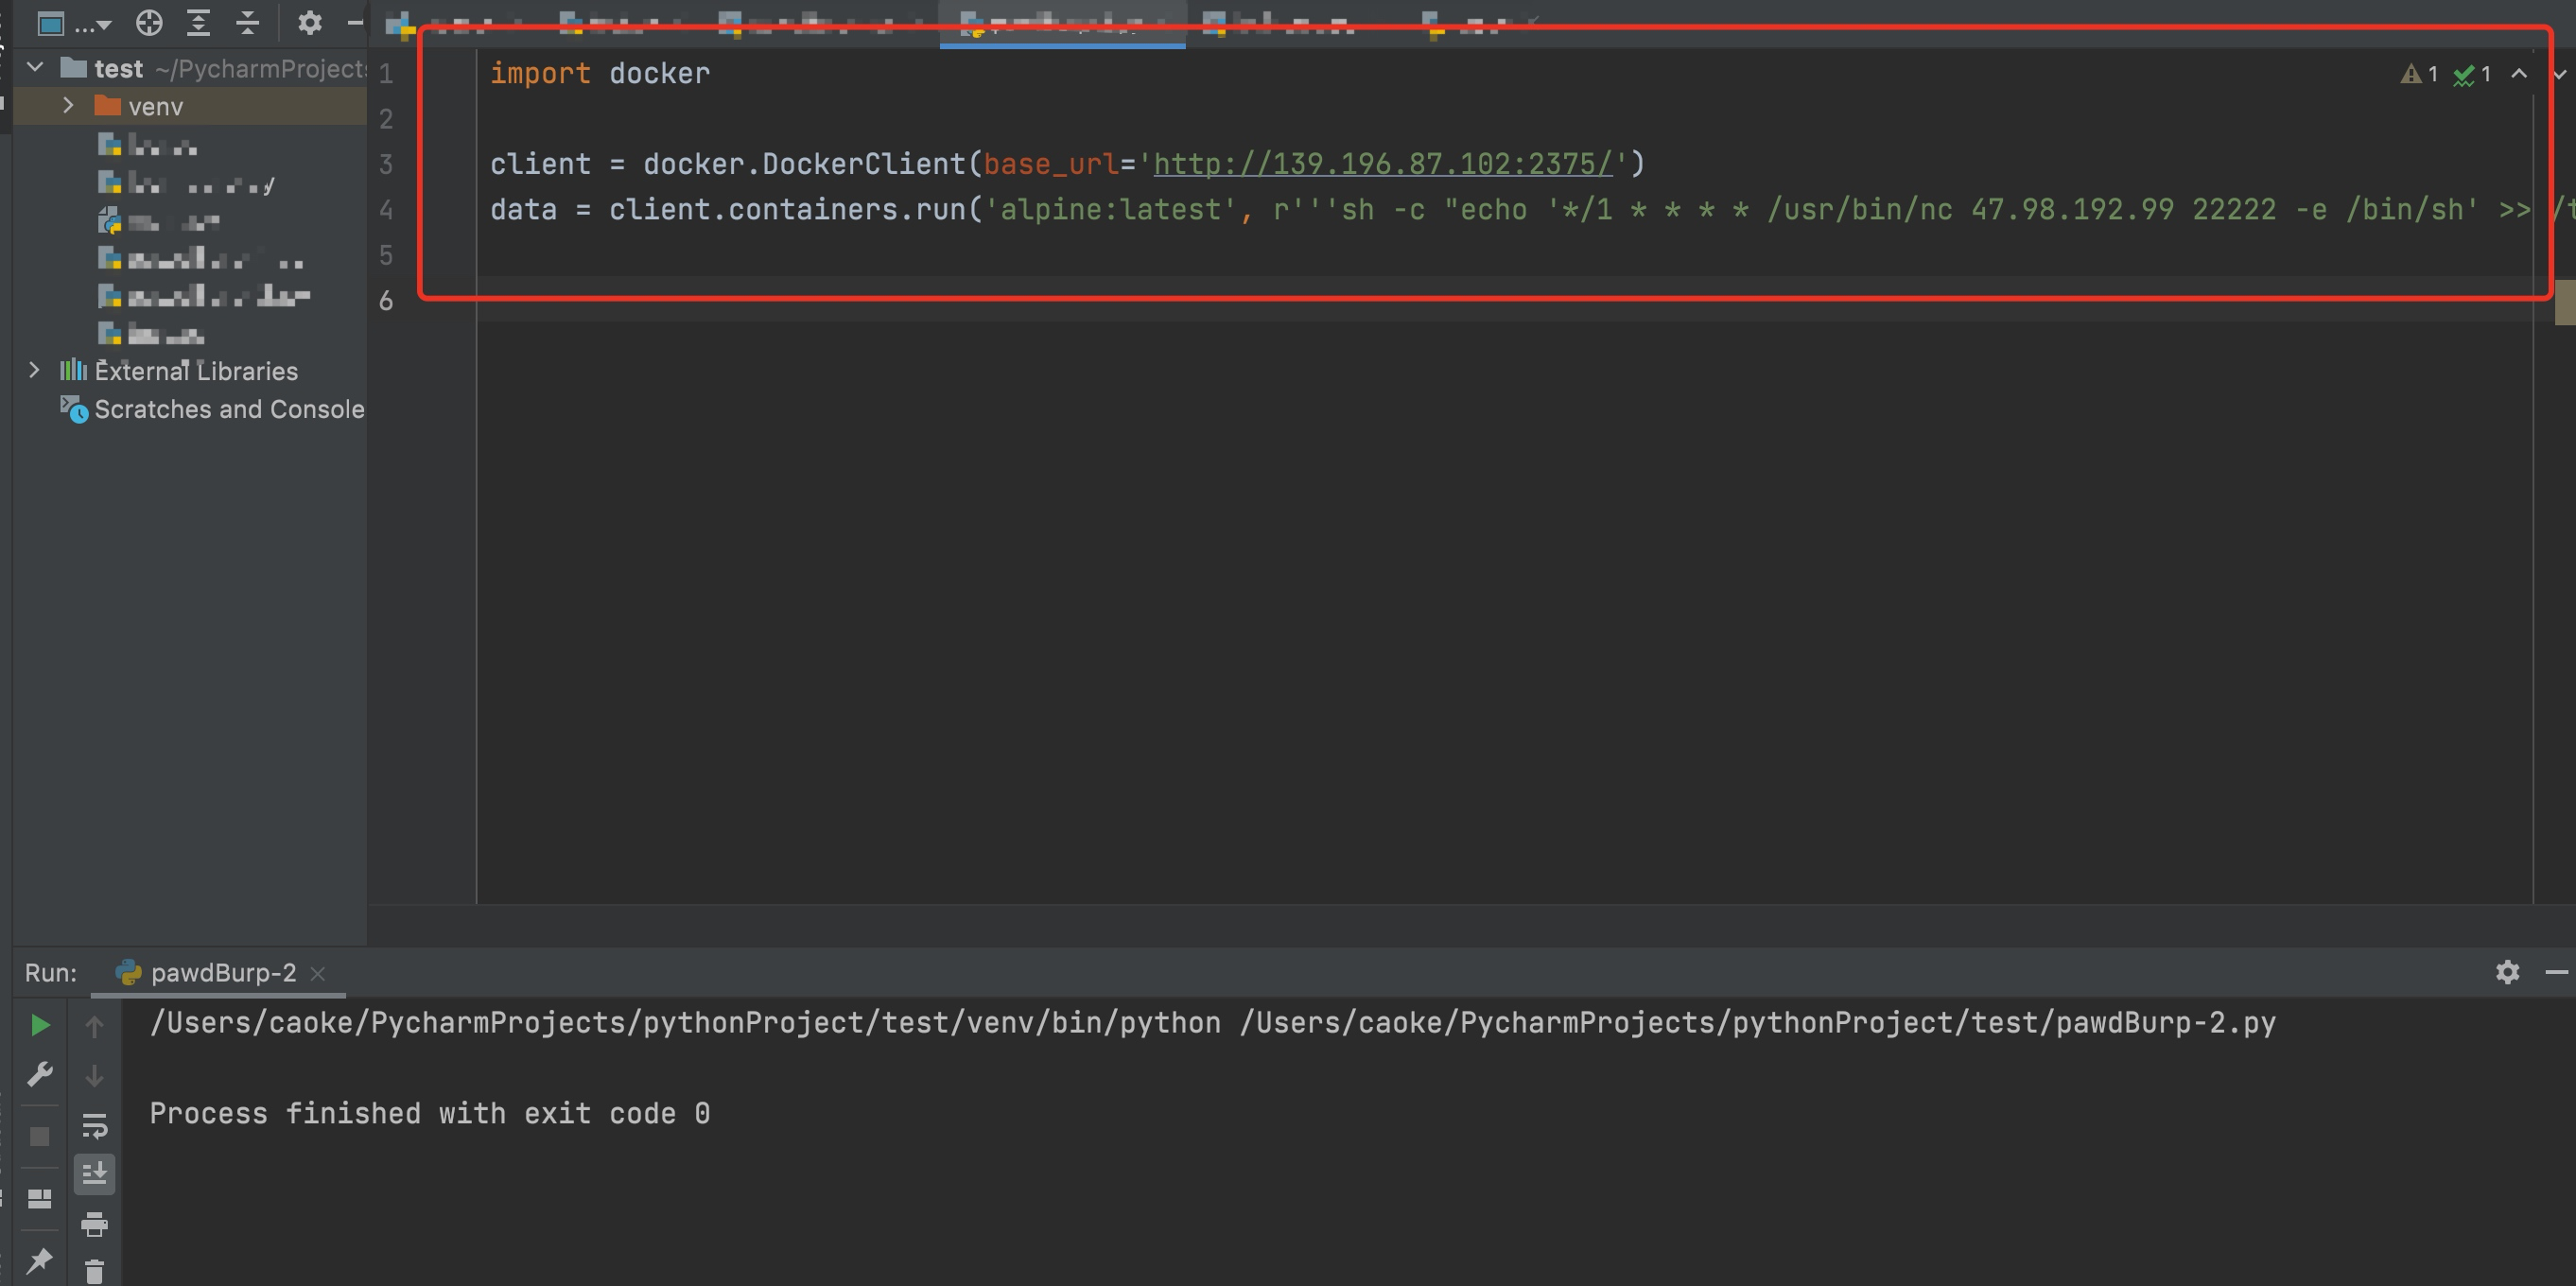Stop the running process with stop icon
The image size is (2576, 1286).
40,1137
